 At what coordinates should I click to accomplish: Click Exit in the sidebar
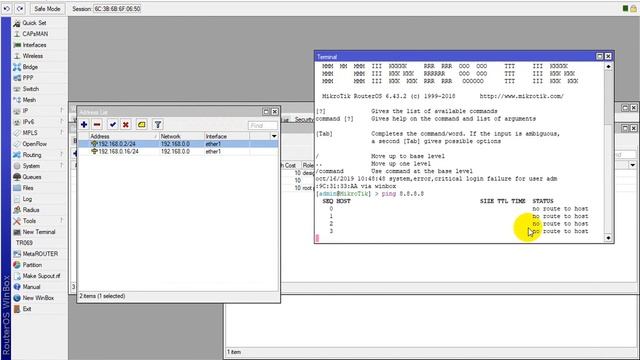(27, 309)
